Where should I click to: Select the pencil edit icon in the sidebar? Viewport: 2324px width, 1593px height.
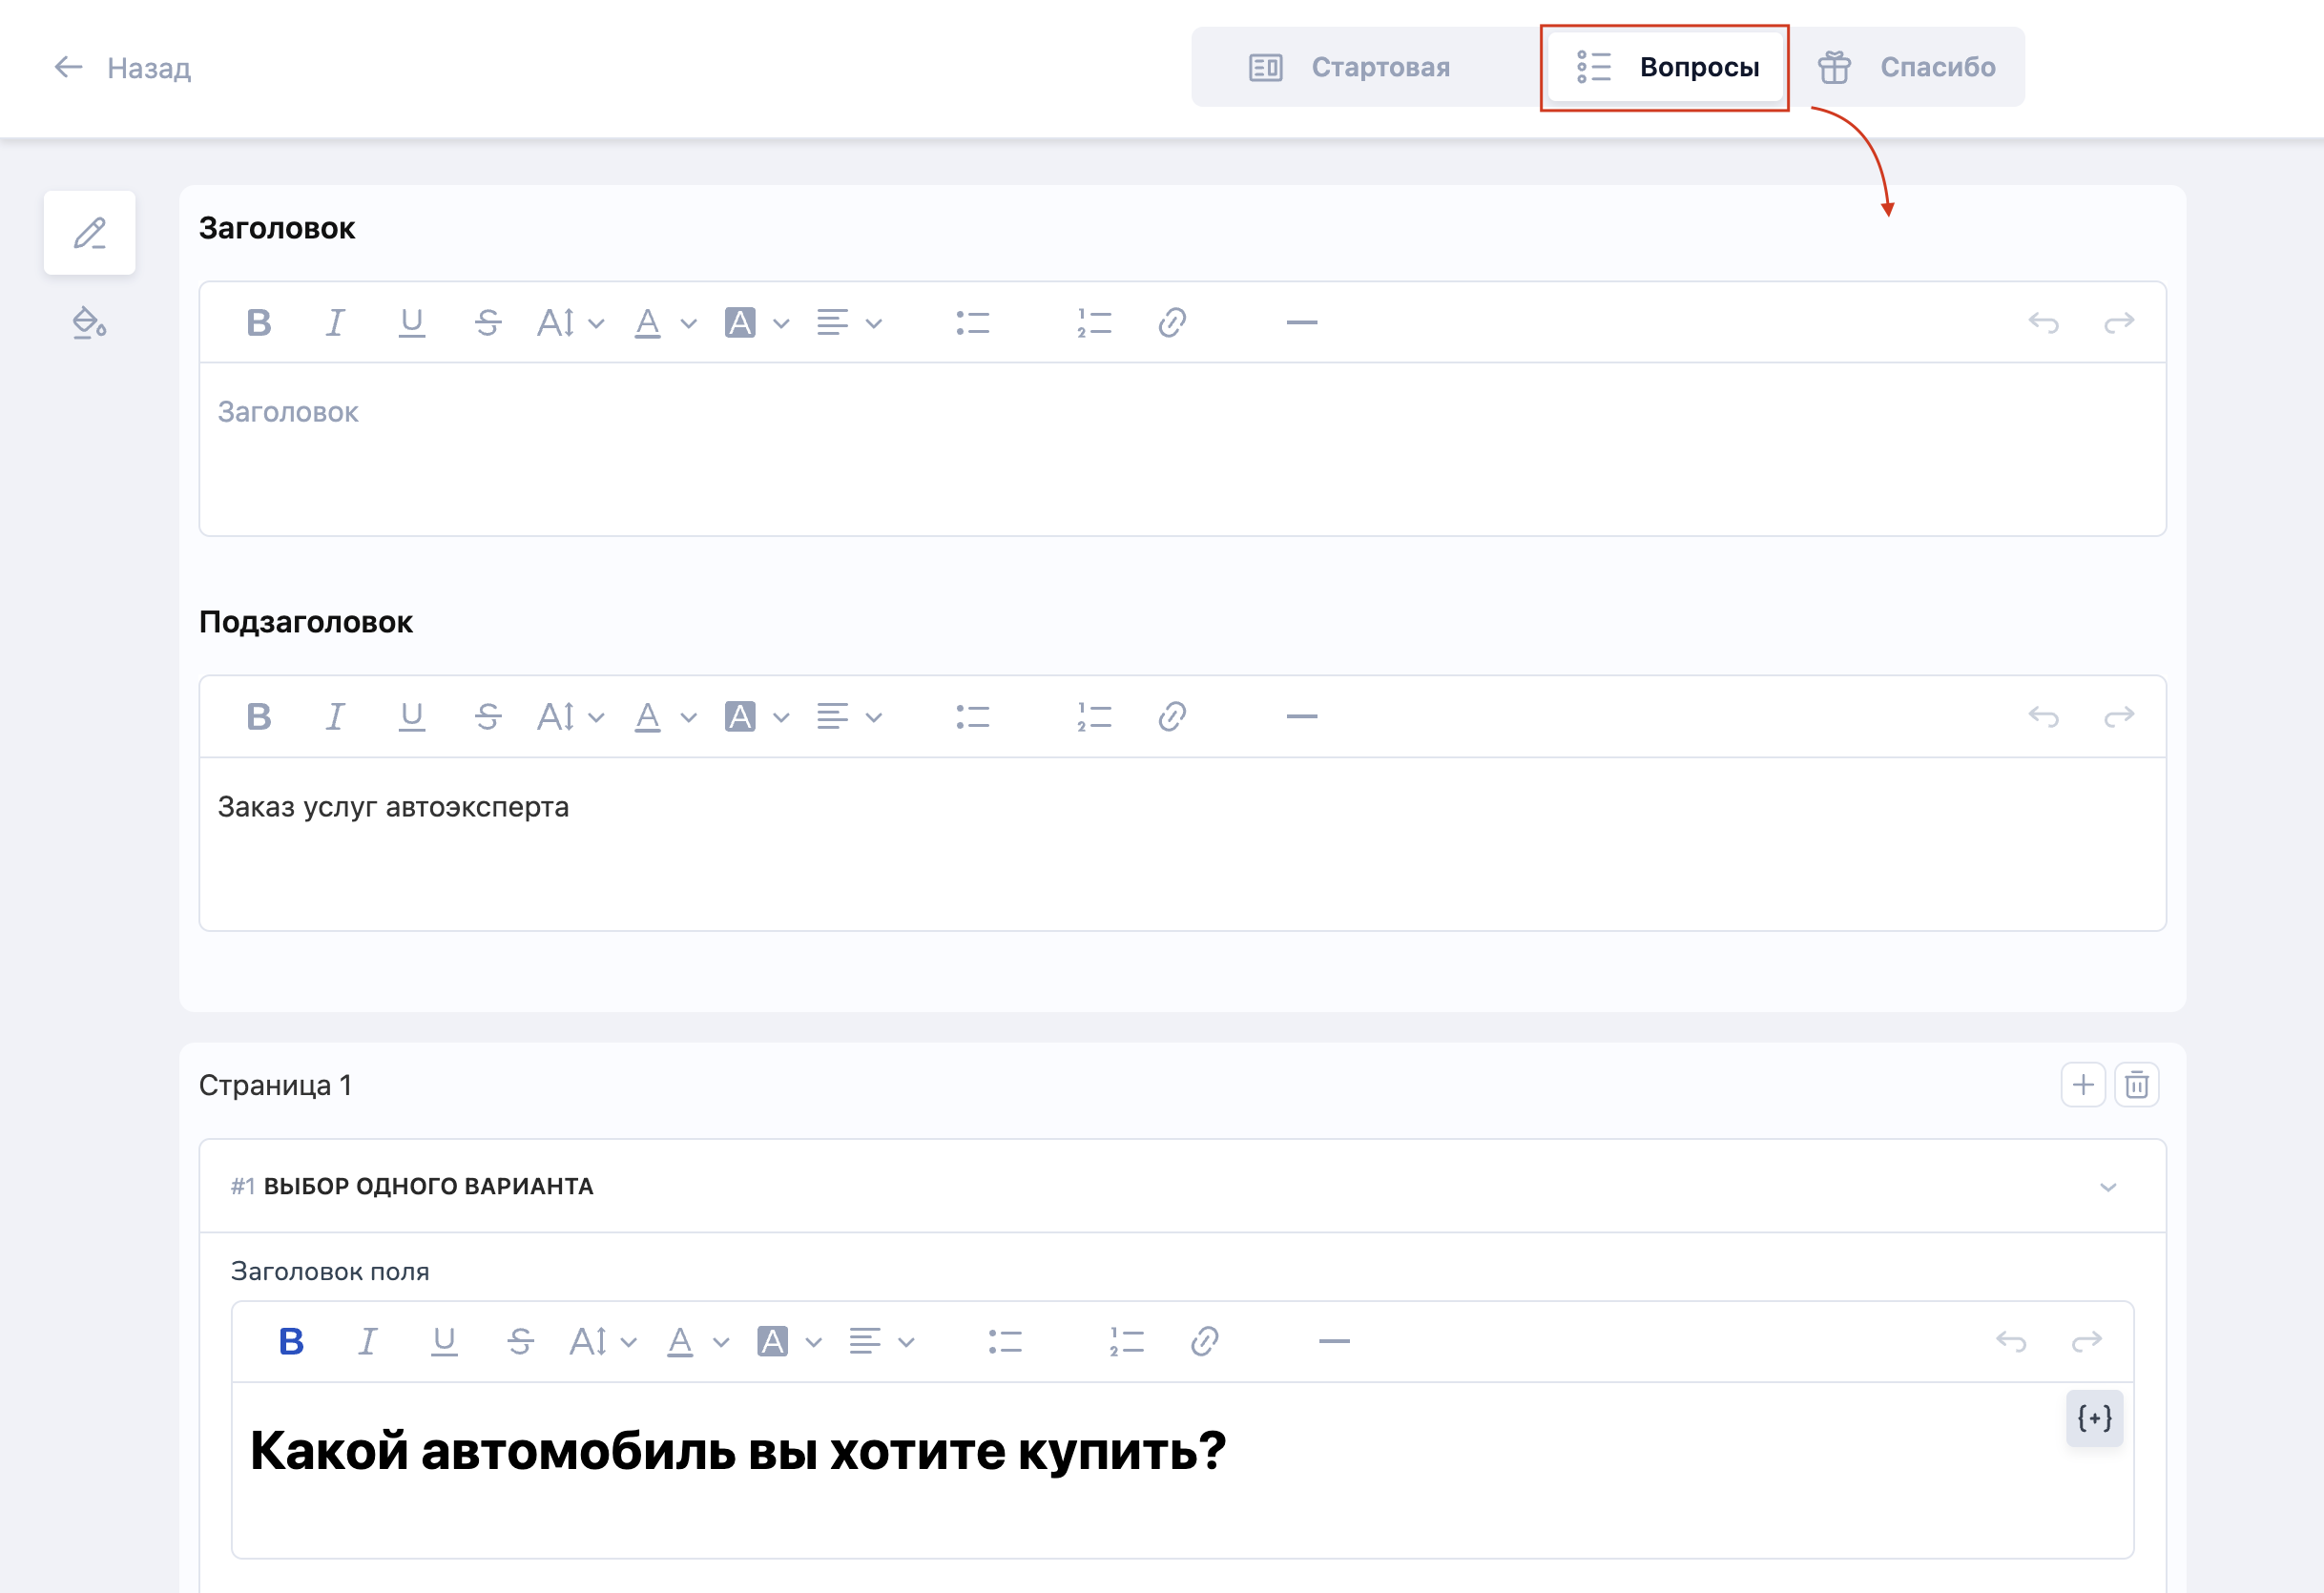pyautogui.click(x=89, y=233)
